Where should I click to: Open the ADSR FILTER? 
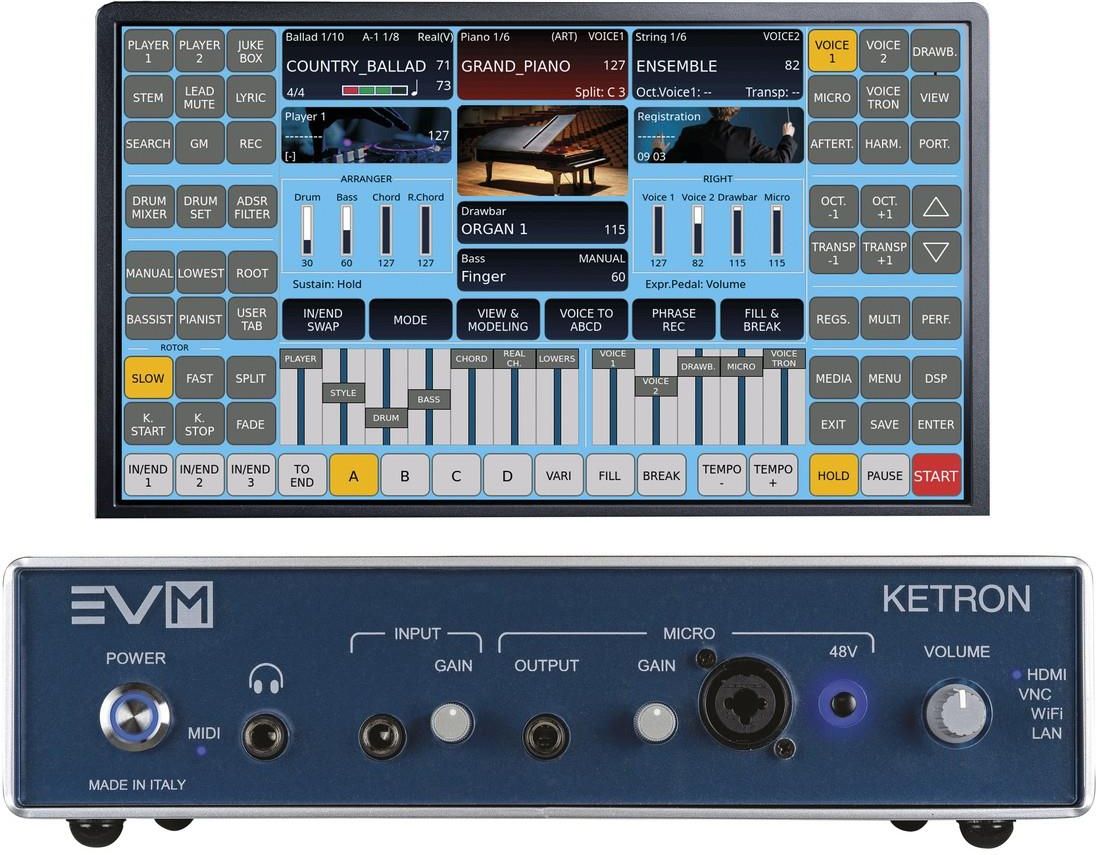(x=252, y=207)
